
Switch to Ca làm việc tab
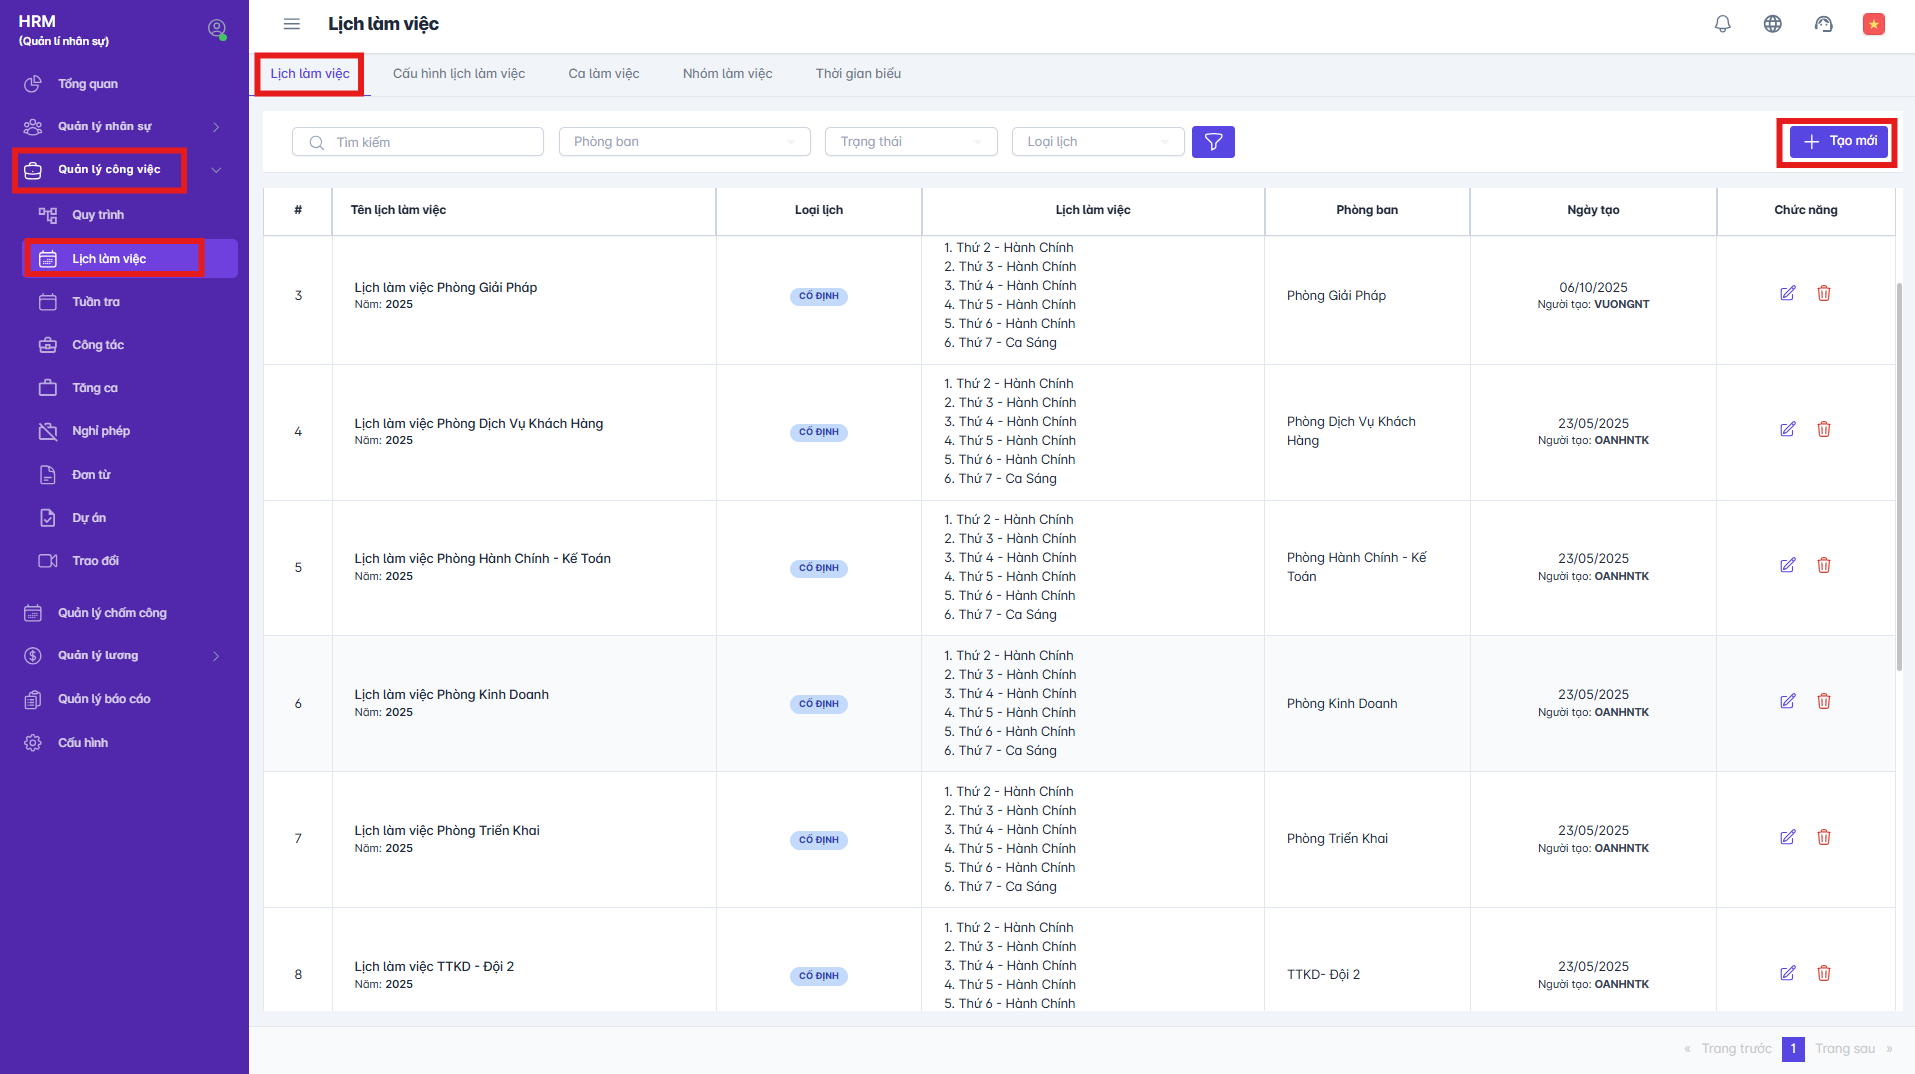pos(603,74)
